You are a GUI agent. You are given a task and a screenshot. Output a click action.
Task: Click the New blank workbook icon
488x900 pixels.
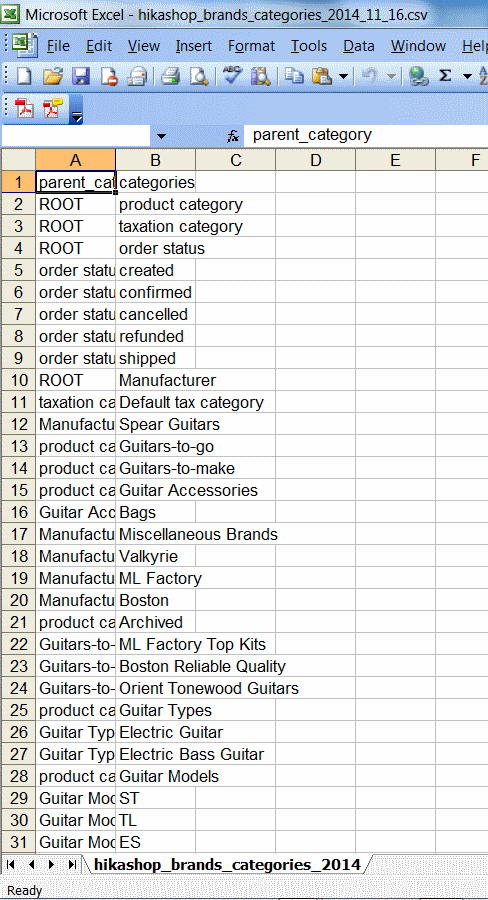click(22, 75)
